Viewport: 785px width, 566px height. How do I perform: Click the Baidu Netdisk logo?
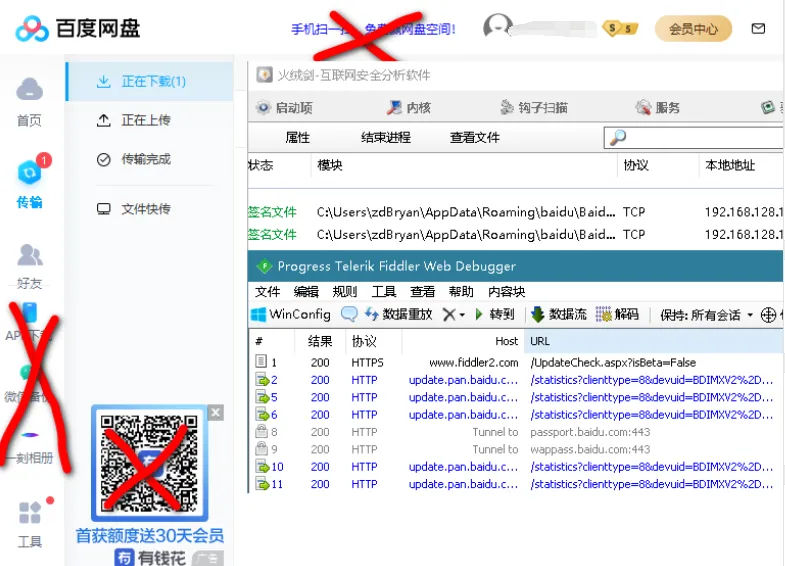78,28
